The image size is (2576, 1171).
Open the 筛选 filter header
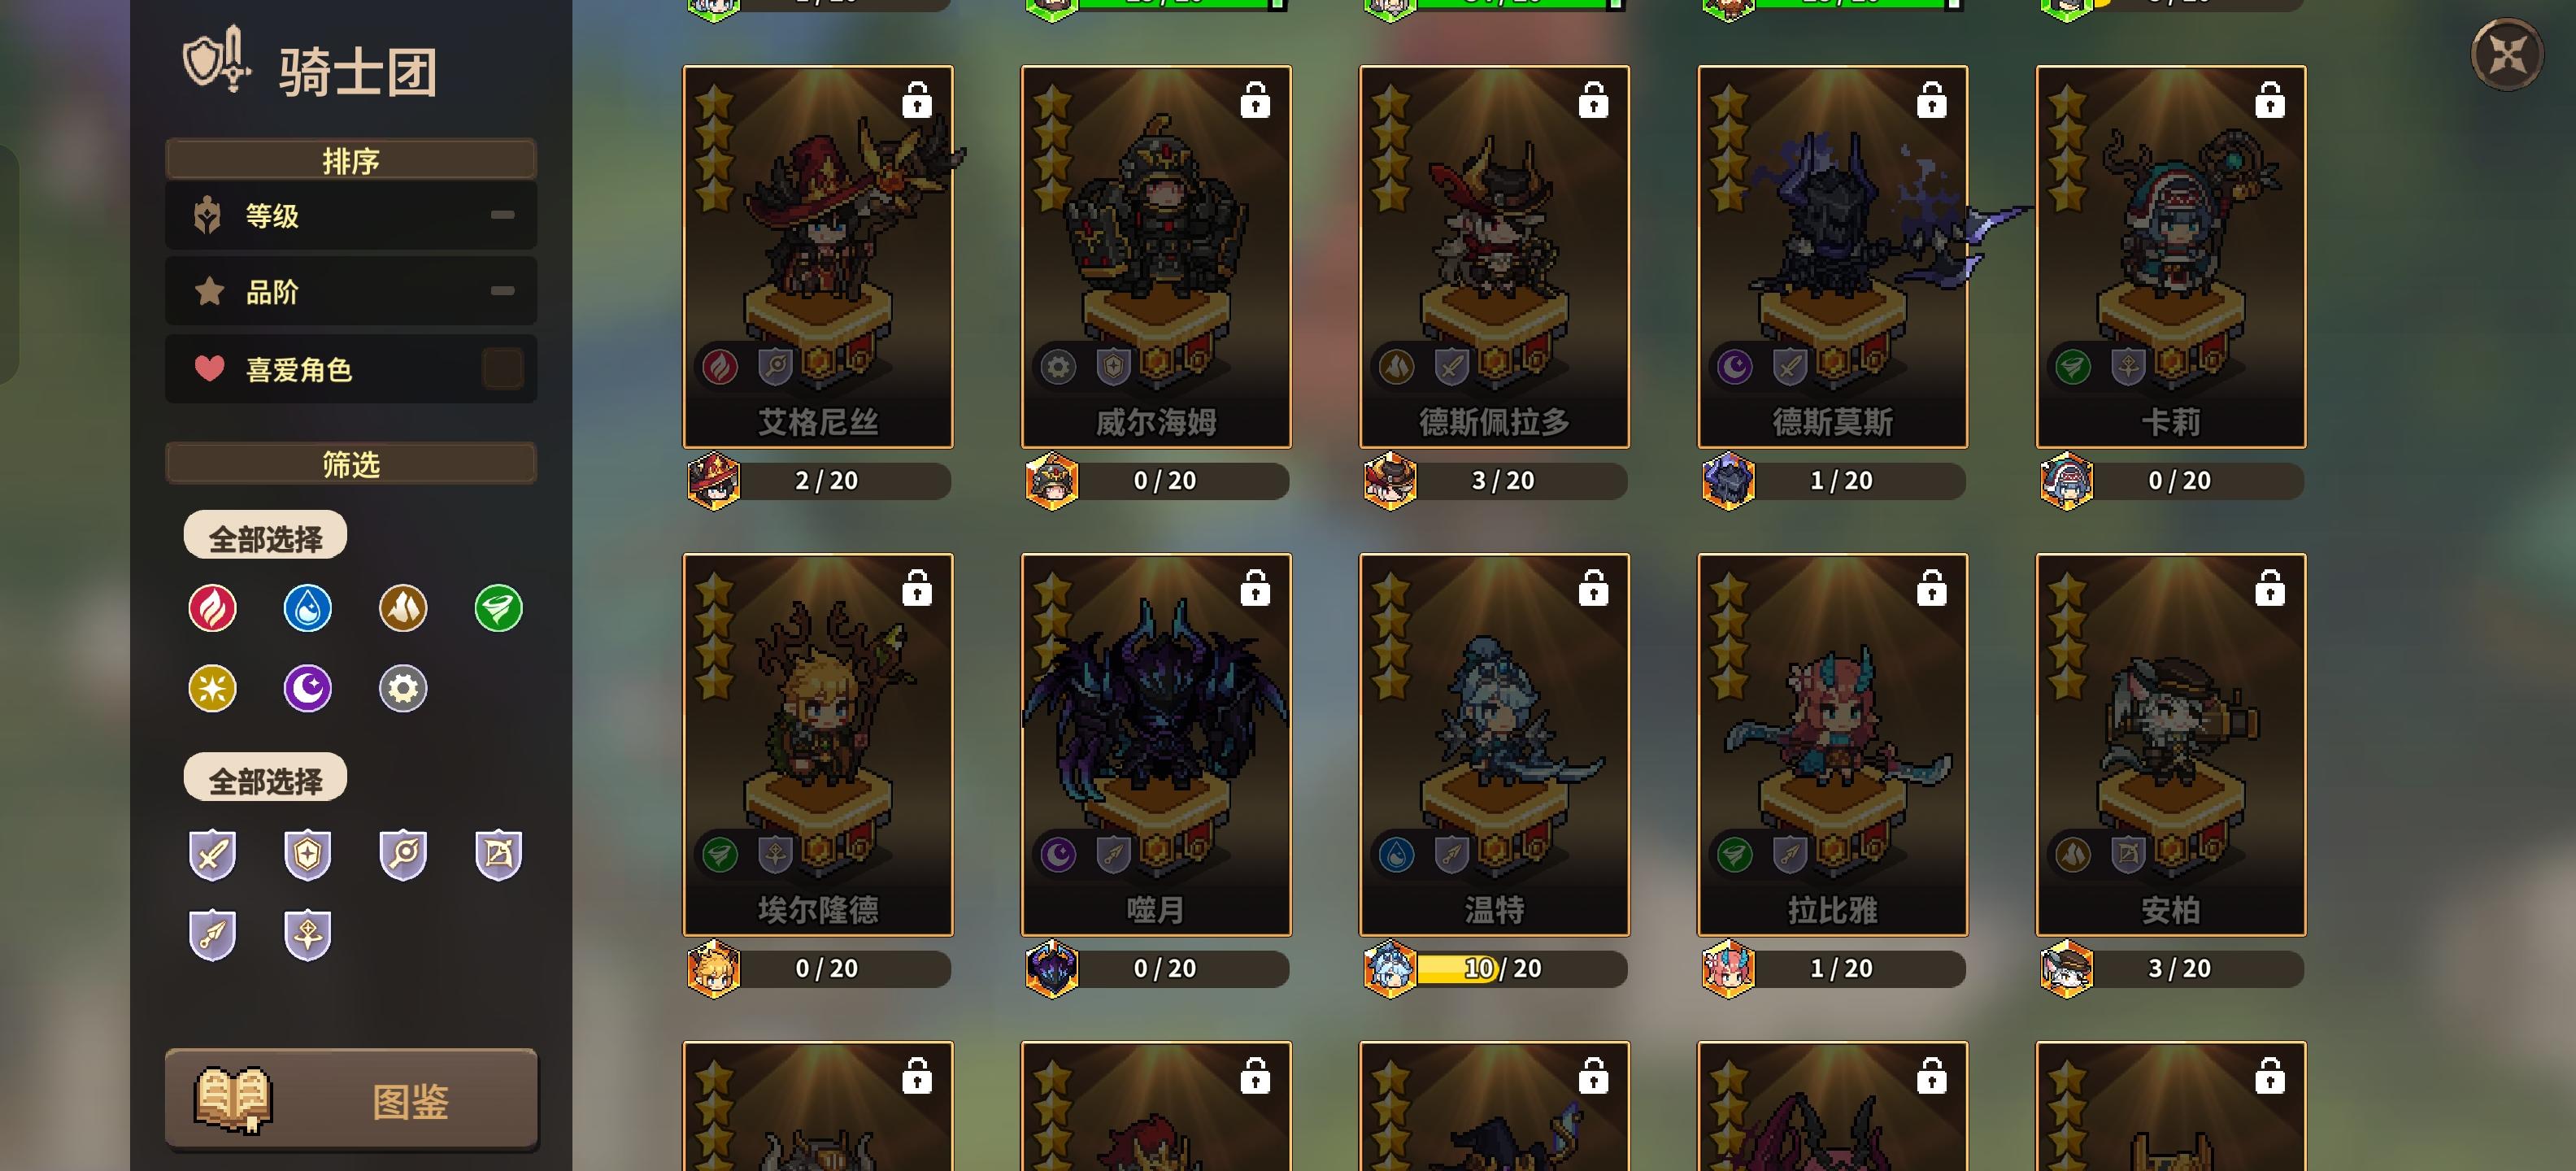(351, 464)
